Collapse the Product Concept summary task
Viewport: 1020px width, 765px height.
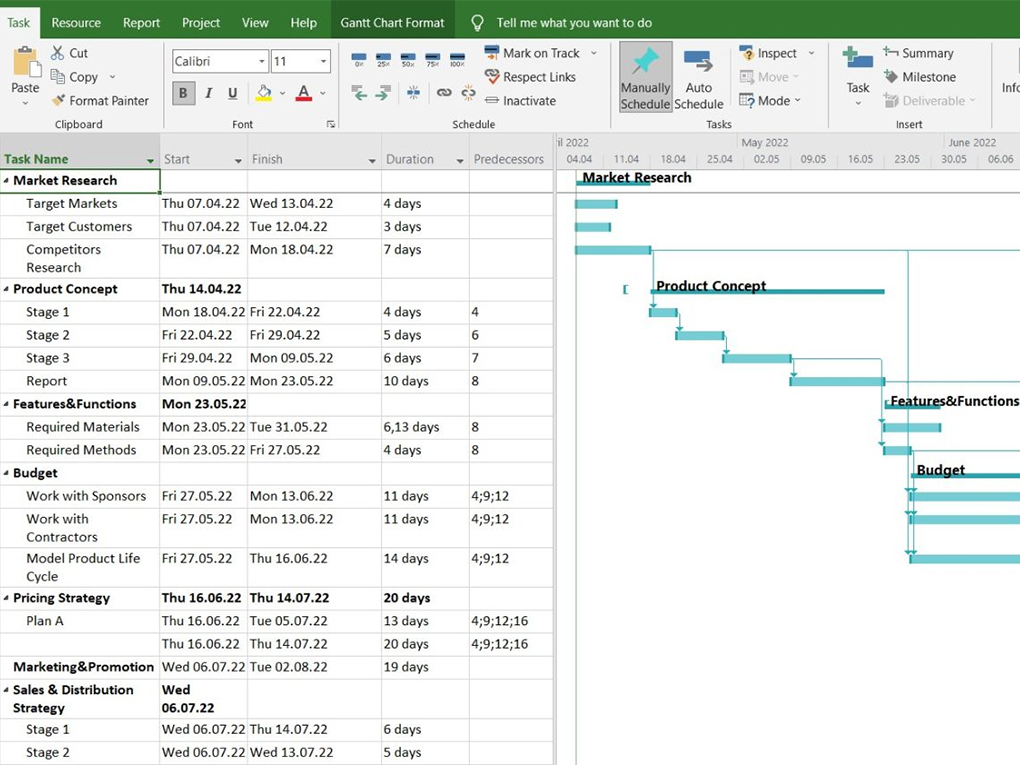(6, 290)
